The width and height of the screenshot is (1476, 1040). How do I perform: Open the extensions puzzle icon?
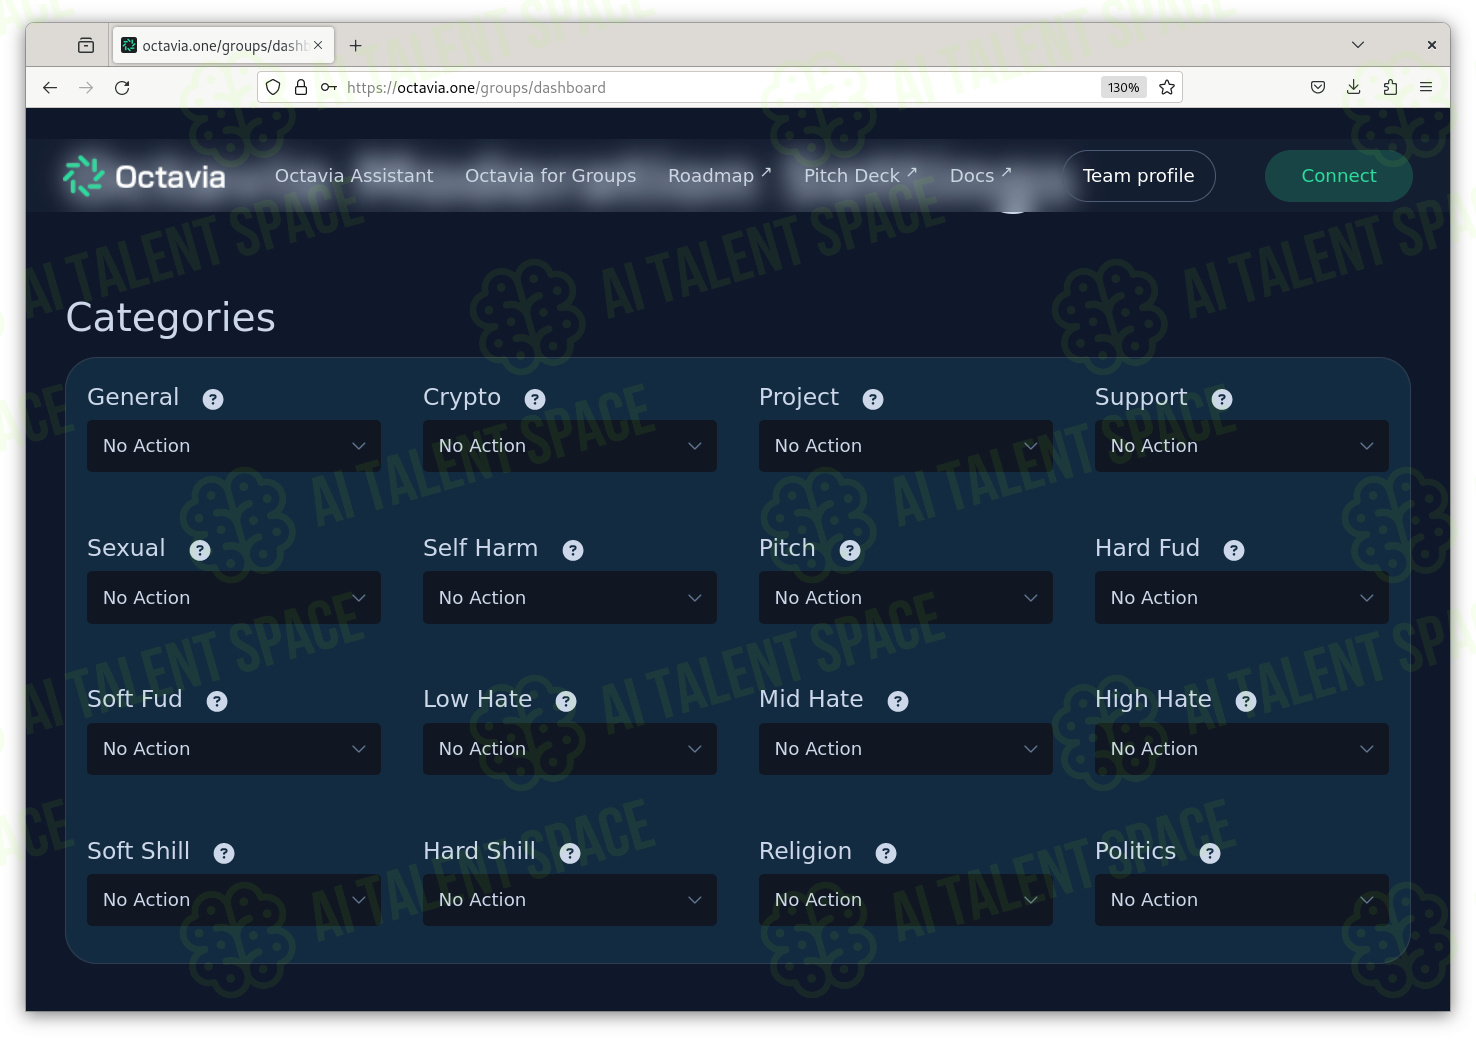[1390, 88]
